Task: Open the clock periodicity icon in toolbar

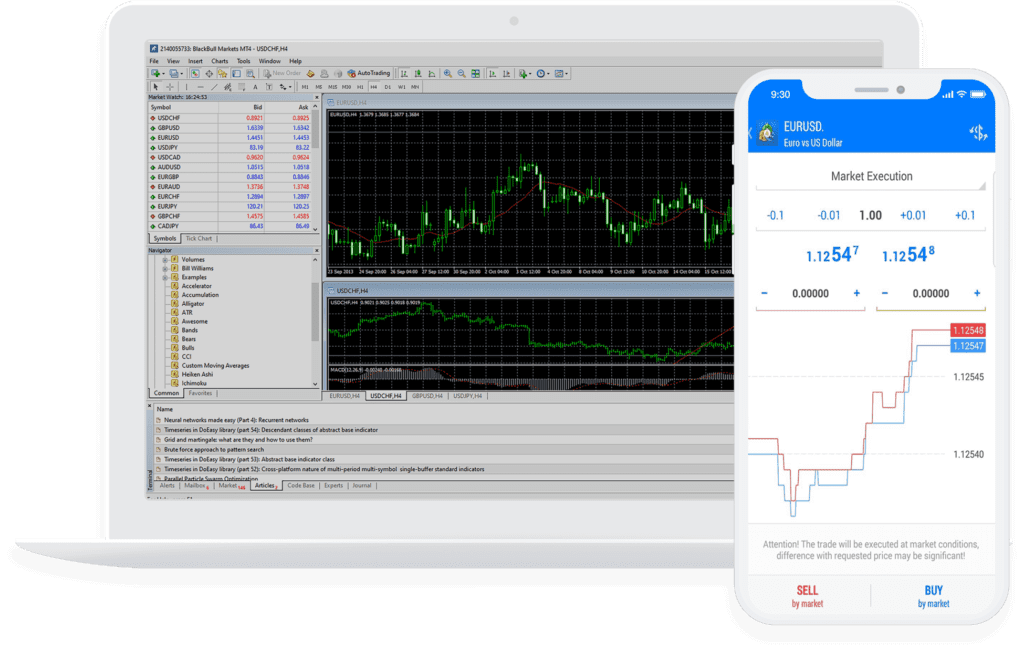Action: click(541, 73)
